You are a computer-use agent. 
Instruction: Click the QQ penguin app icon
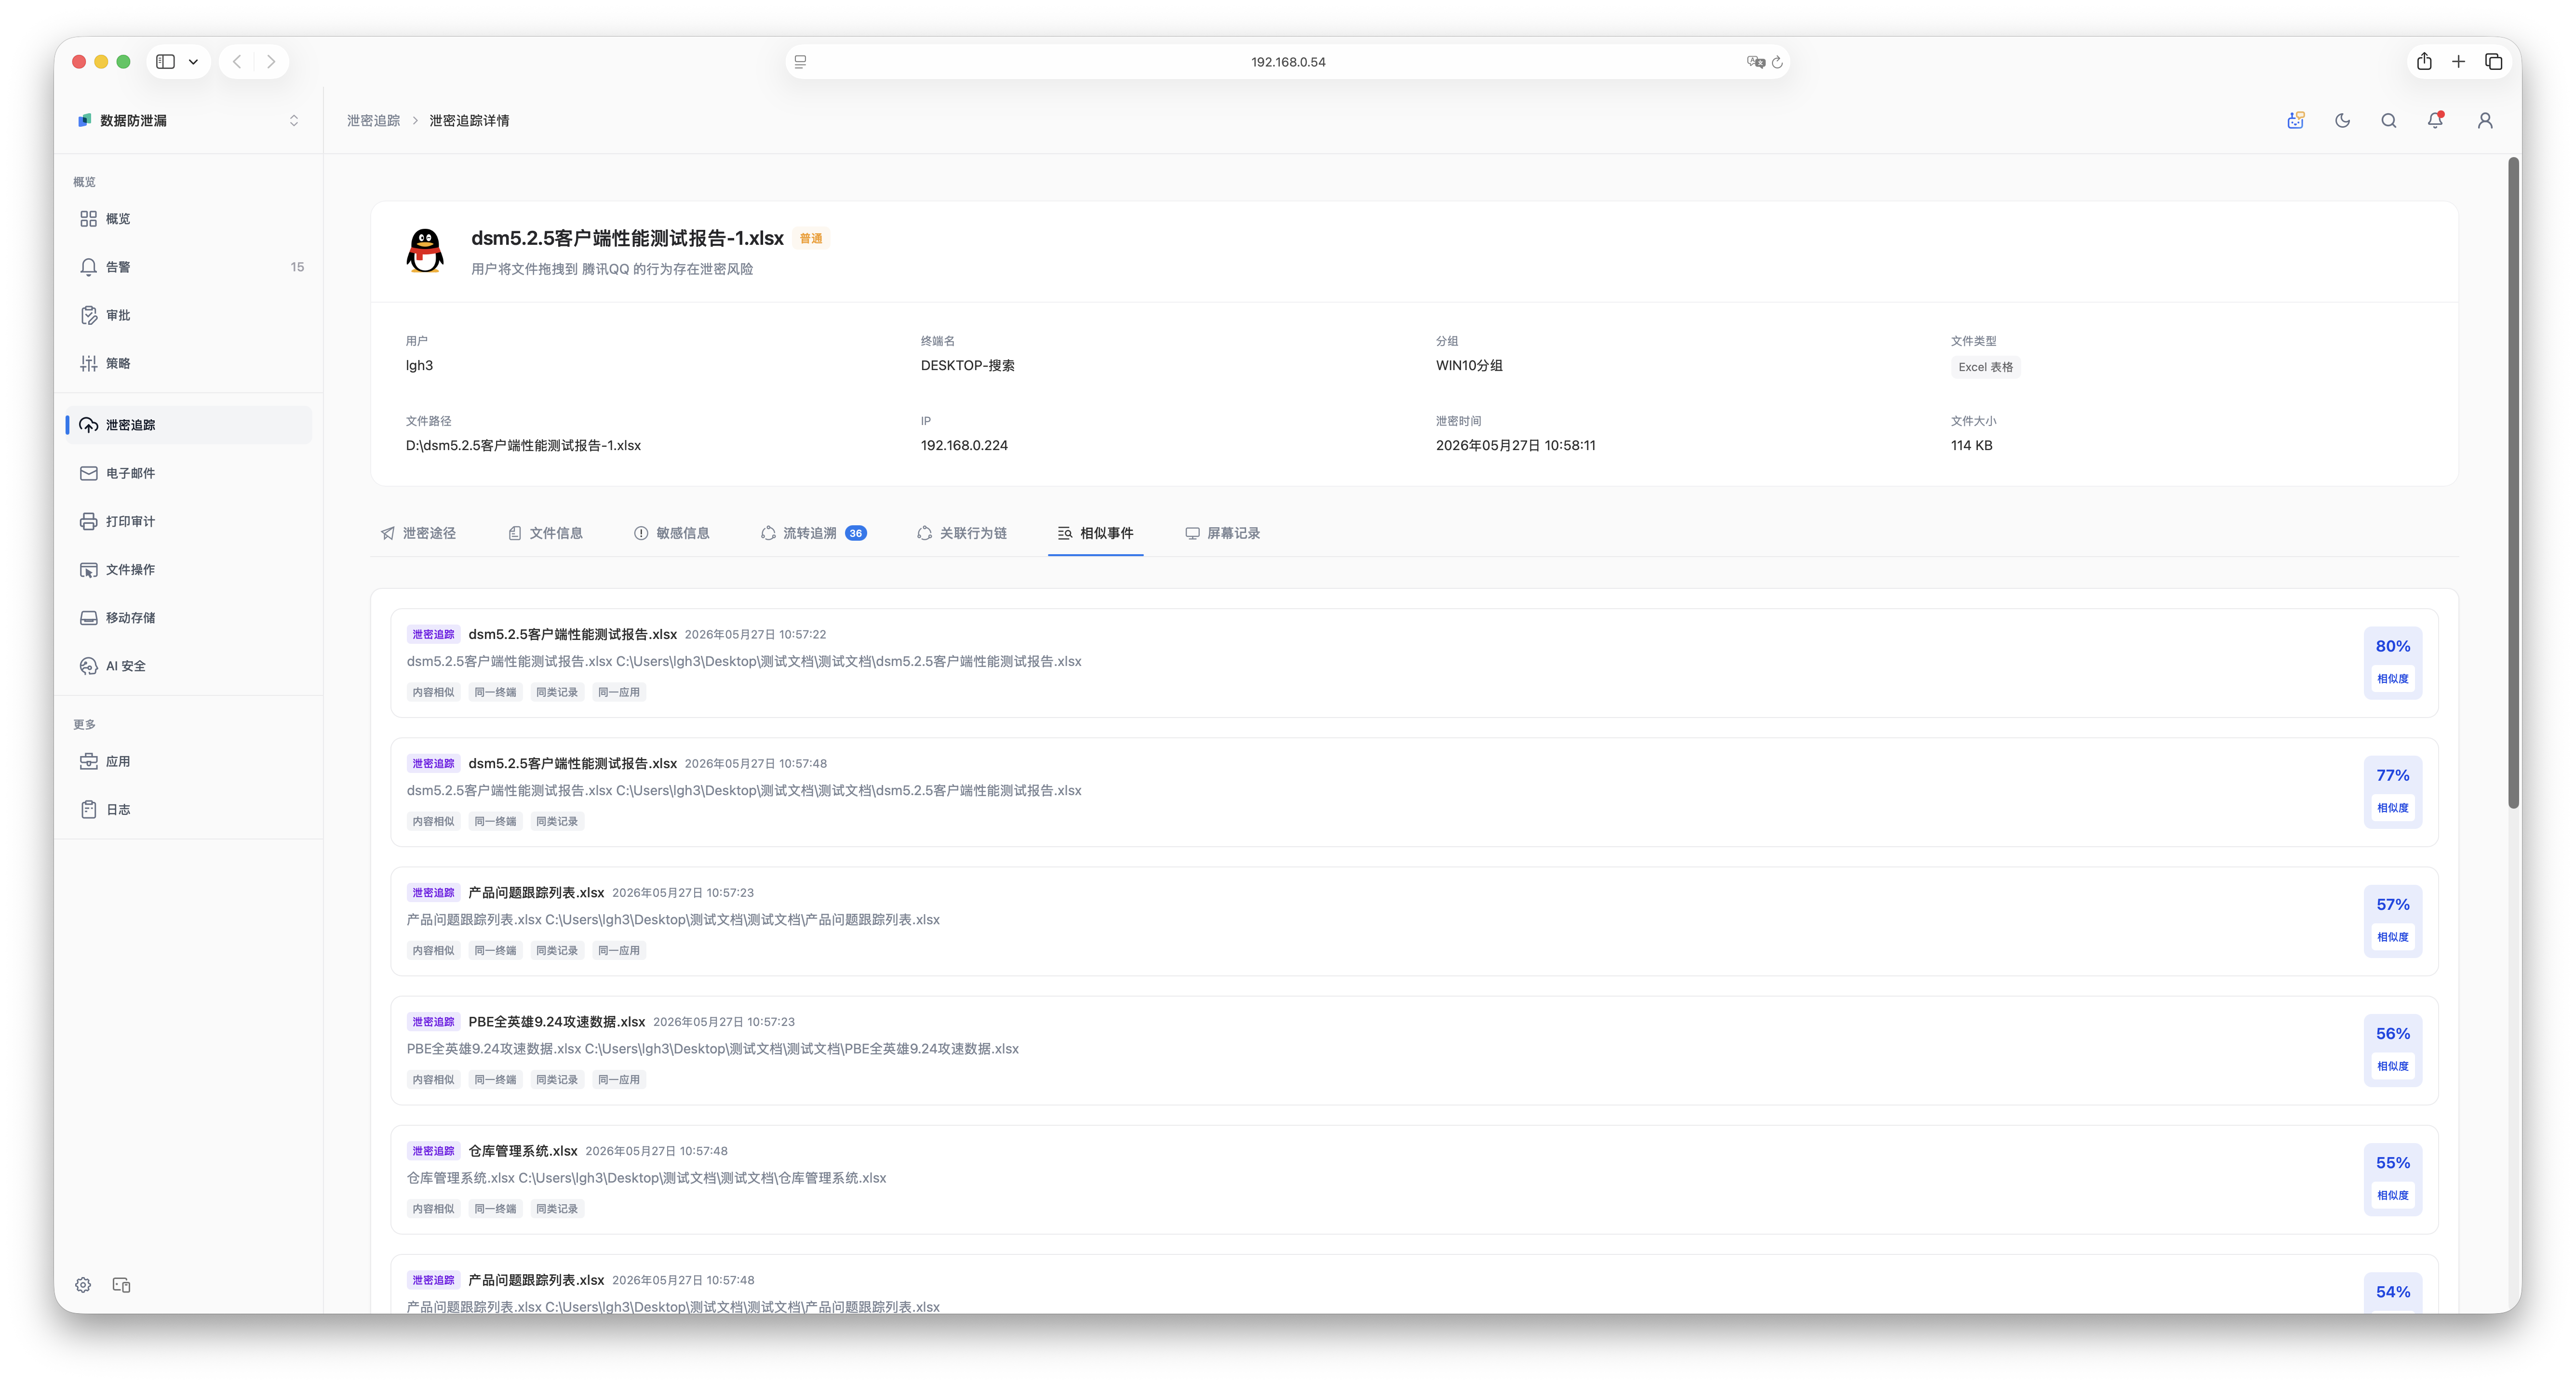[x=425, y=250]
